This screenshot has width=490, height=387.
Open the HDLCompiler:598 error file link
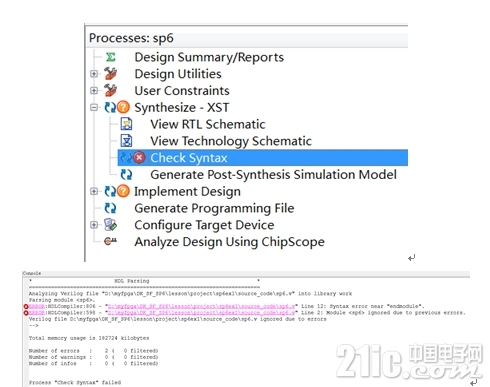coord(202,313)
